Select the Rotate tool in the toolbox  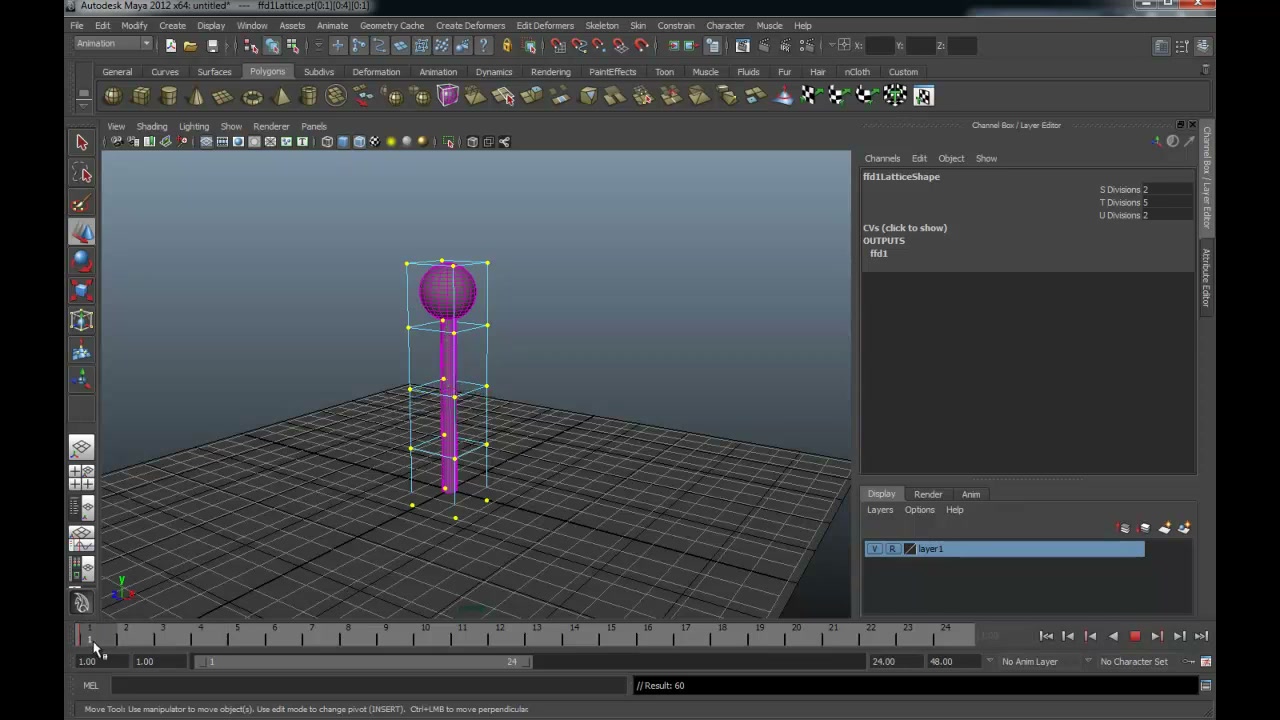(x=82, y=262)
